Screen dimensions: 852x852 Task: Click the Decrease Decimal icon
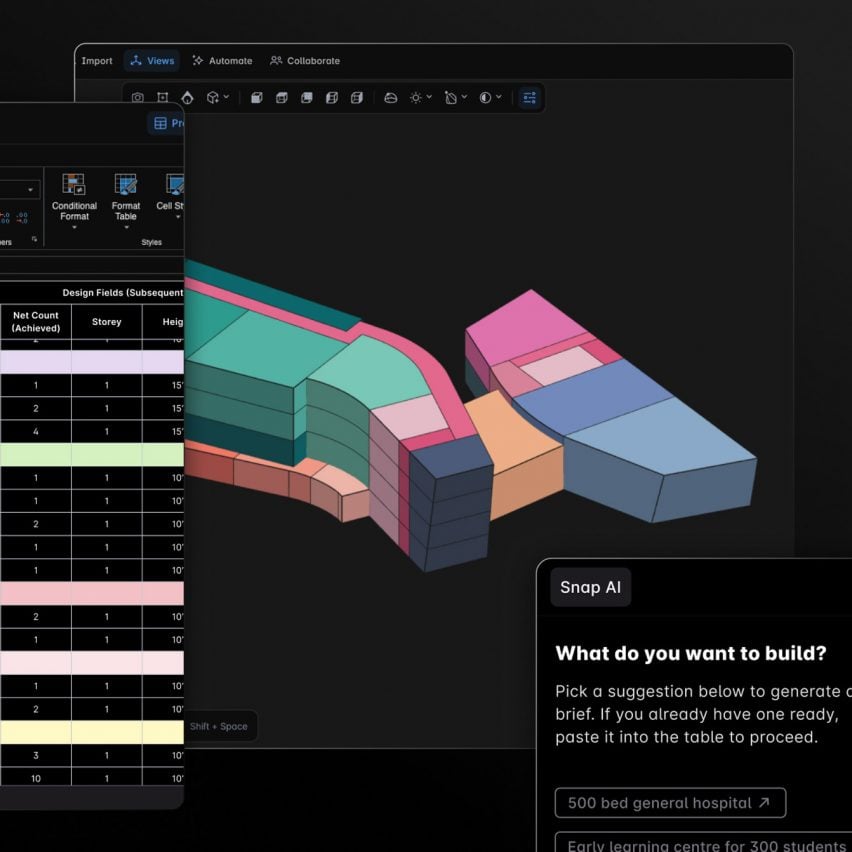pyautogui.click(x=22, y=218)
